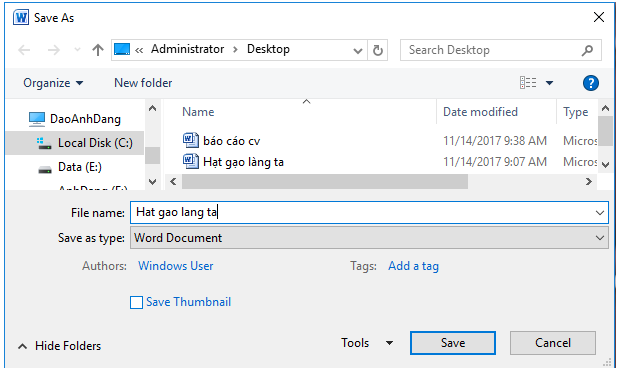Expand the File name history dropdown
Viewport: 620px width, 373px height.
coord(599,213)
